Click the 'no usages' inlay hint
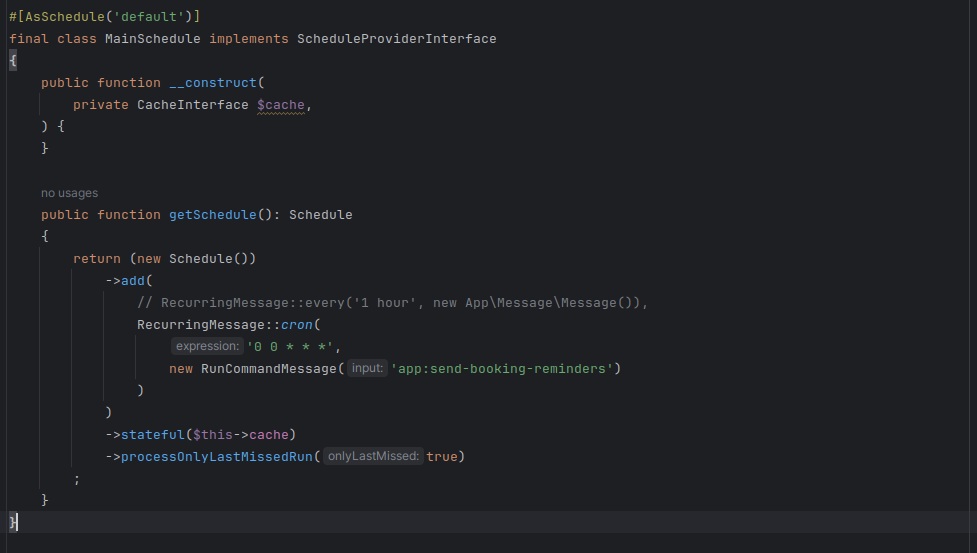Viewport: 977px width, 553px height. (x=69, y=193)
